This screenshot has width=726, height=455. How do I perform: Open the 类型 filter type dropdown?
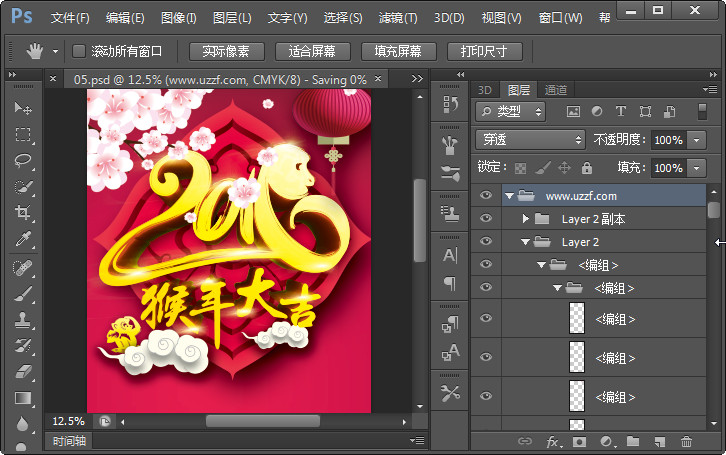click(510, 112)
